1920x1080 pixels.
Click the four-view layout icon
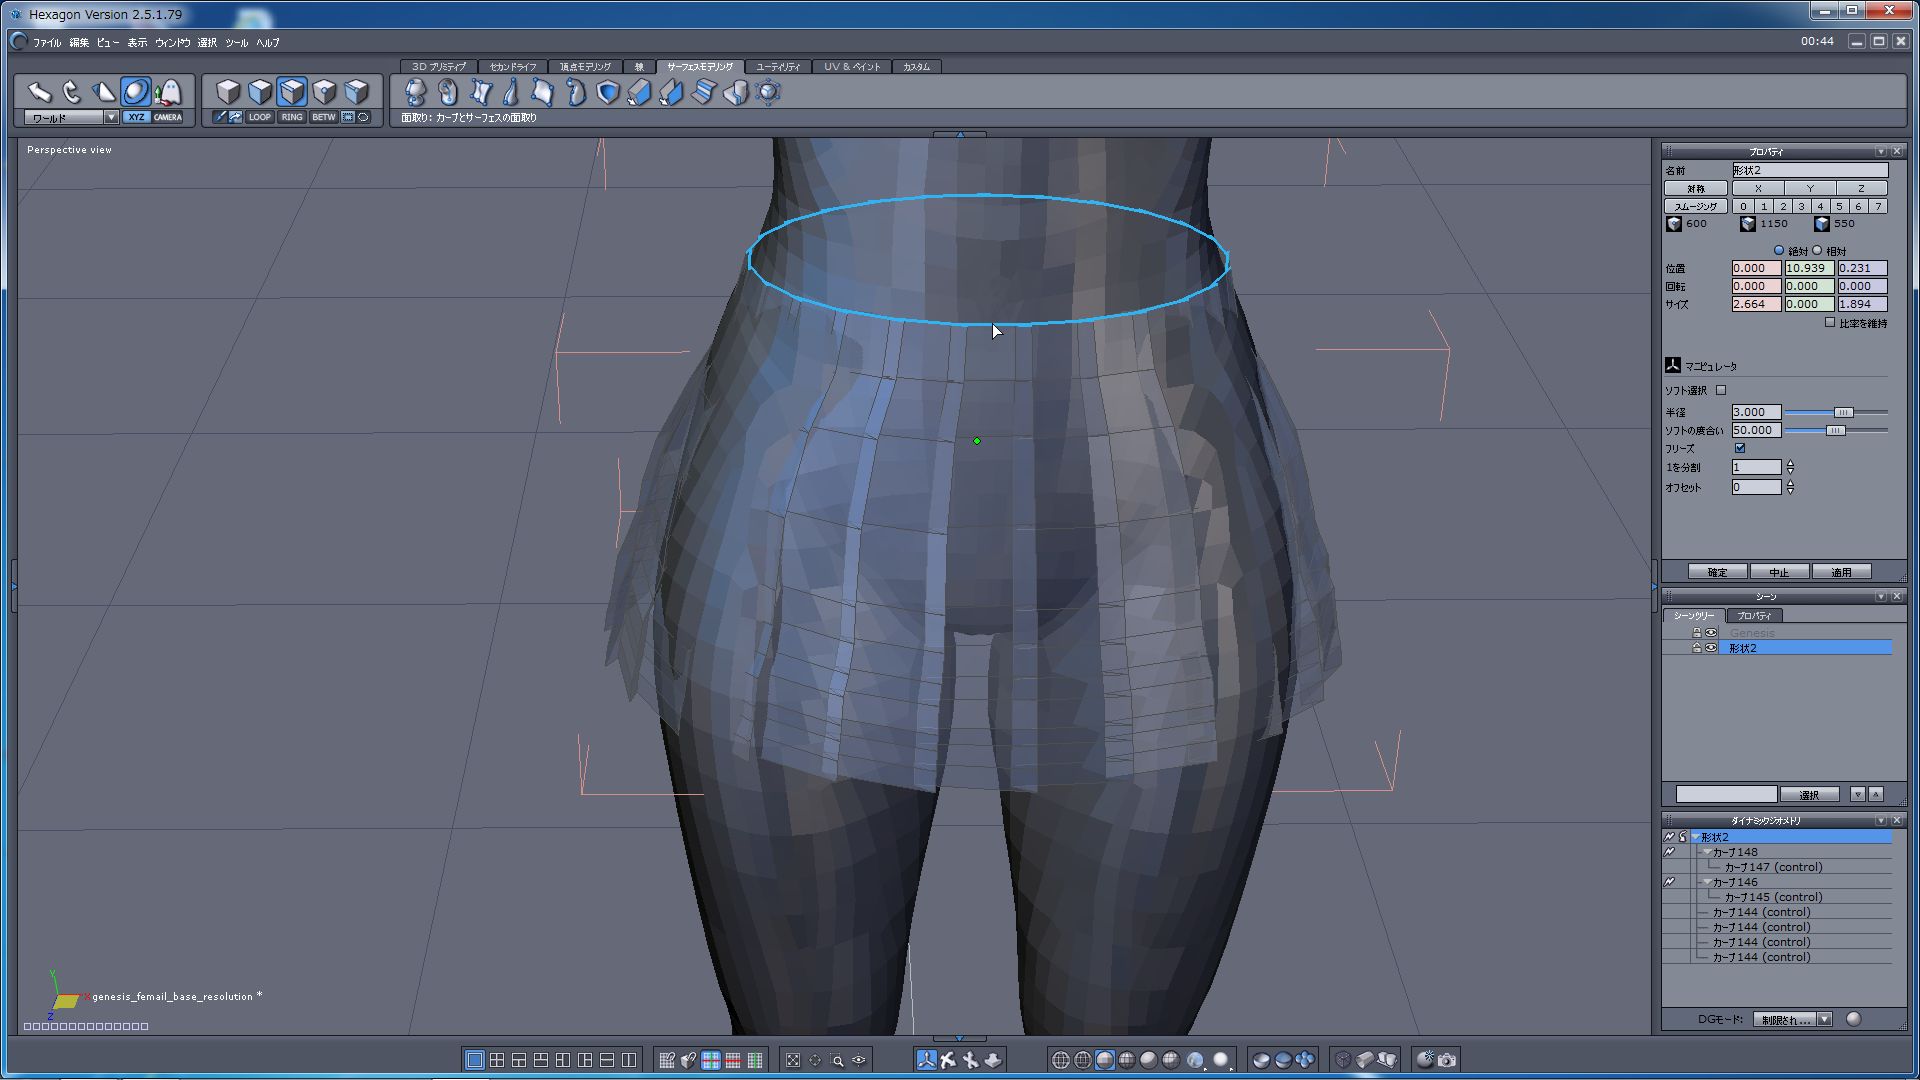click(x=497, y=1060)
